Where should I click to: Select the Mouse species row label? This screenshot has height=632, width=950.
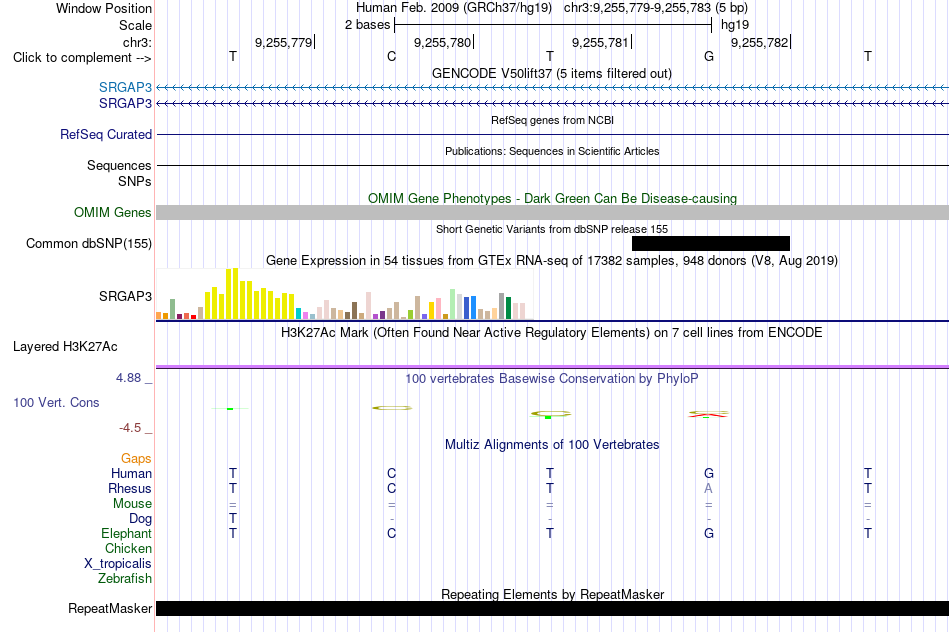coord(132,504)
